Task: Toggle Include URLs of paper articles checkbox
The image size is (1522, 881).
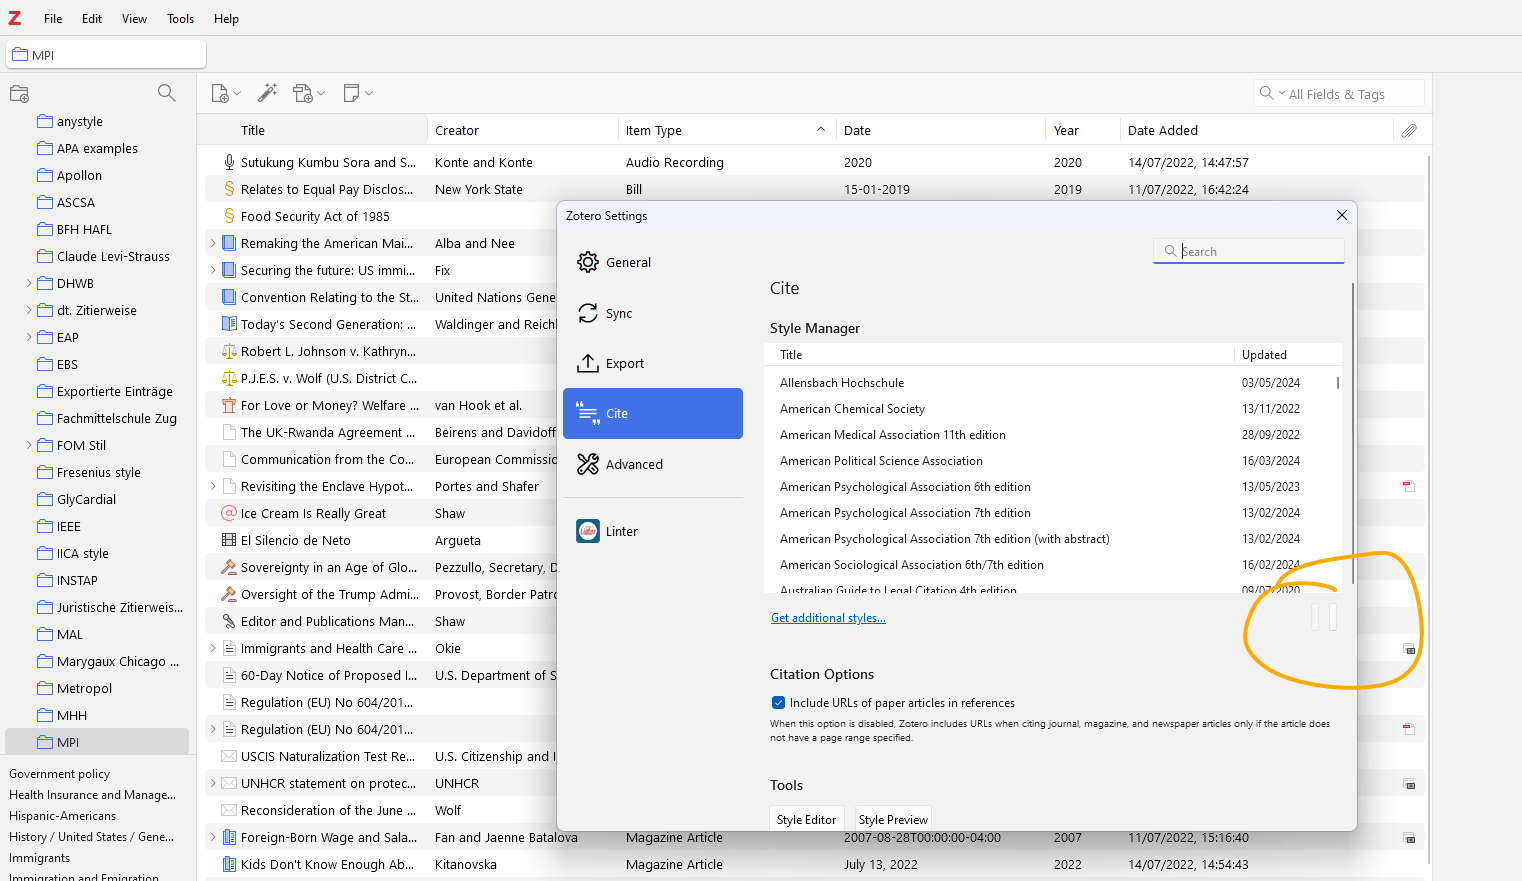Action: (x=778, y=703)
